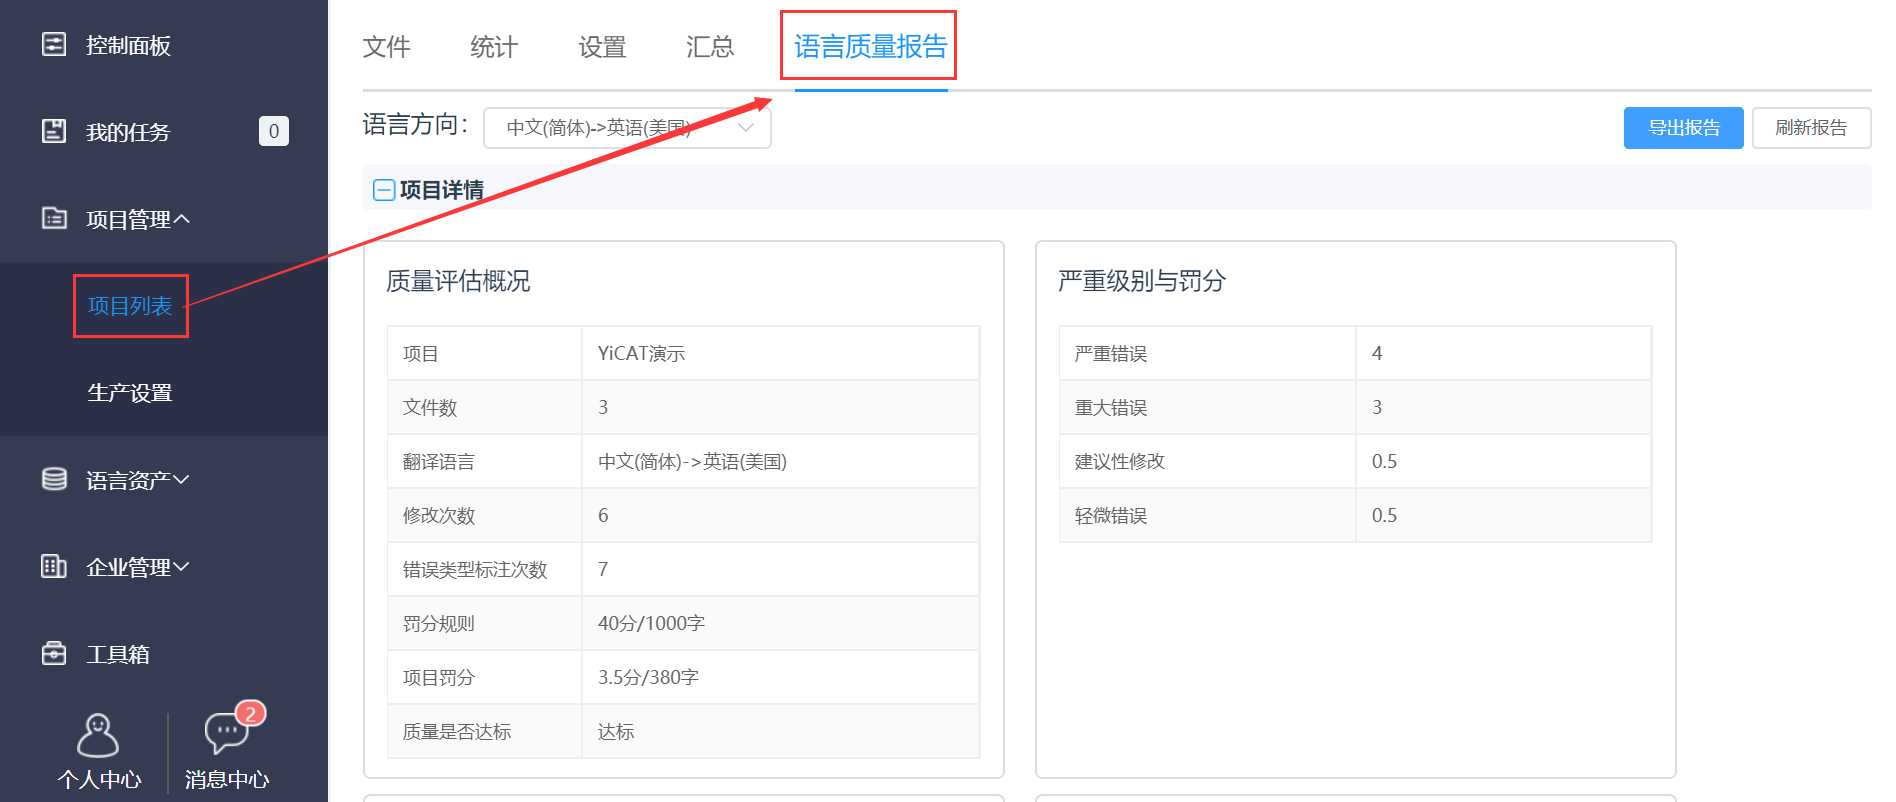
Task: Click the Control Panel sidebar icon
Action: [x=54, y=45]
